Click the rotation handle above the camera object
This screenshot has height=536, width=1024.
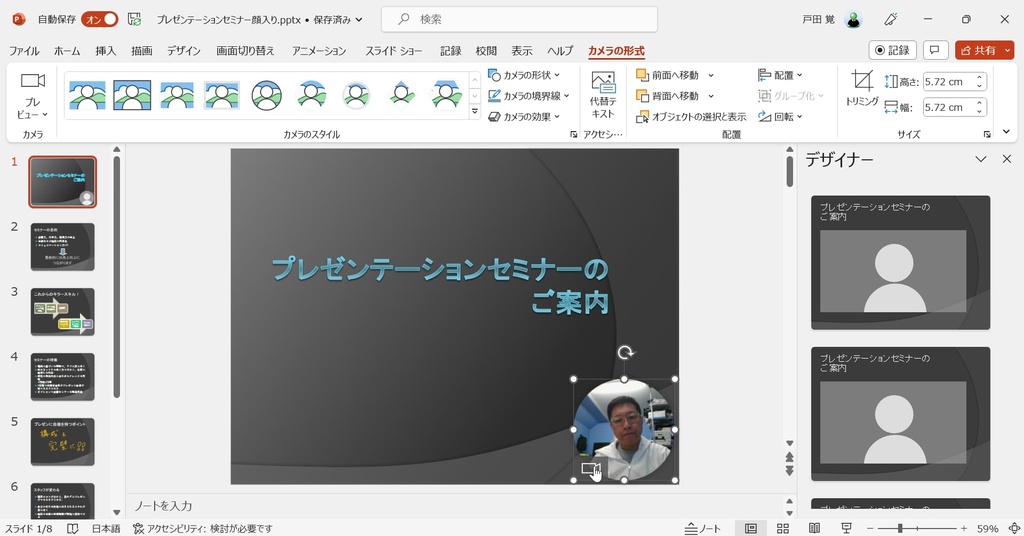pyautogui.click(x=625, y=353)
